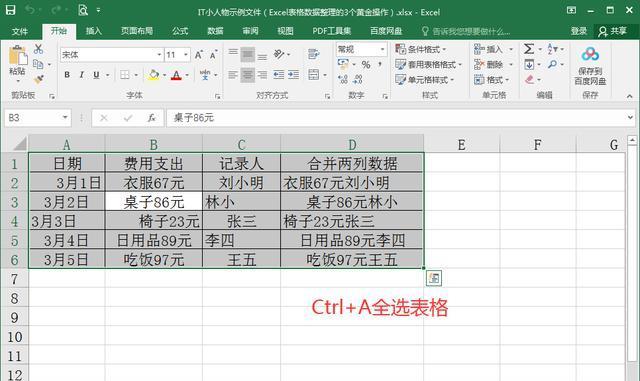Toggle Underline formatting
This screenshot has width=640, height=381.
pyautogui.click(x=96, y=75)
